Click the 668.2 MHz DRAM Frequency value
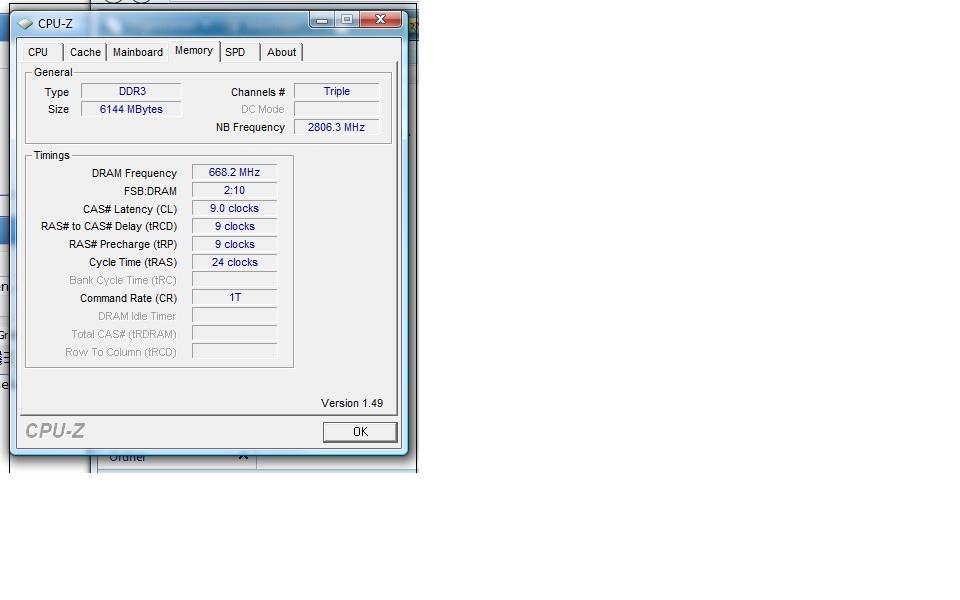Screen dimensions: 960x600 [x=234, y=173]
